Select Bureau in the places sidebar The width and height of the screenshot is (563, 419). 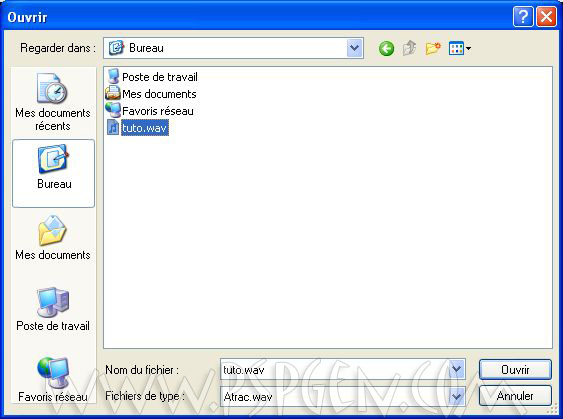pyautogui.click(x=53, y=174)
